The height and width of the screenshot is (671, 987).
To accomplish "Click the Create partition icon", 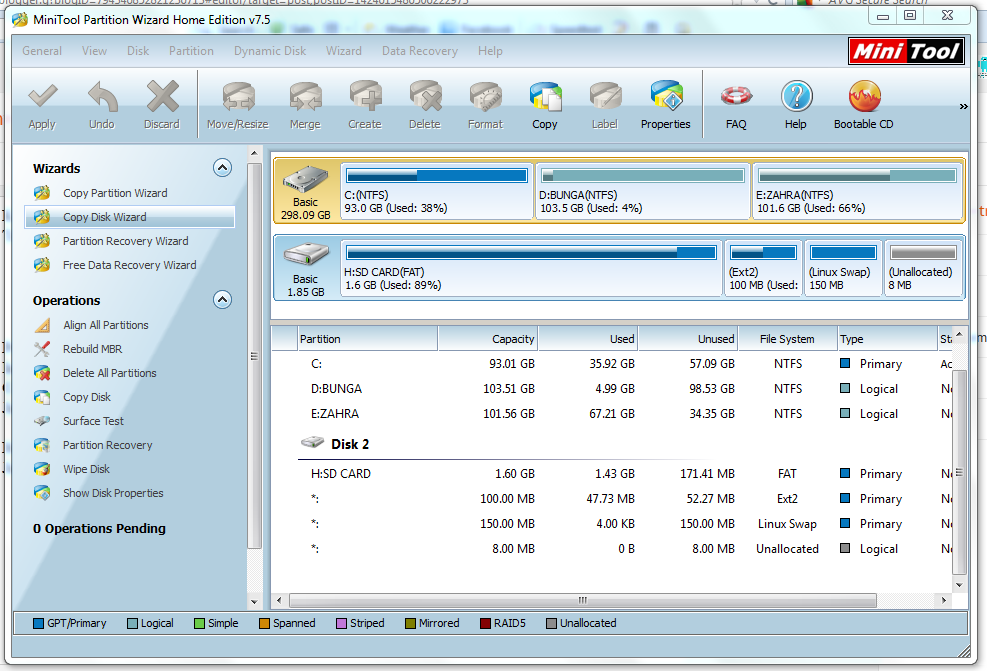I will coord(365,98).
